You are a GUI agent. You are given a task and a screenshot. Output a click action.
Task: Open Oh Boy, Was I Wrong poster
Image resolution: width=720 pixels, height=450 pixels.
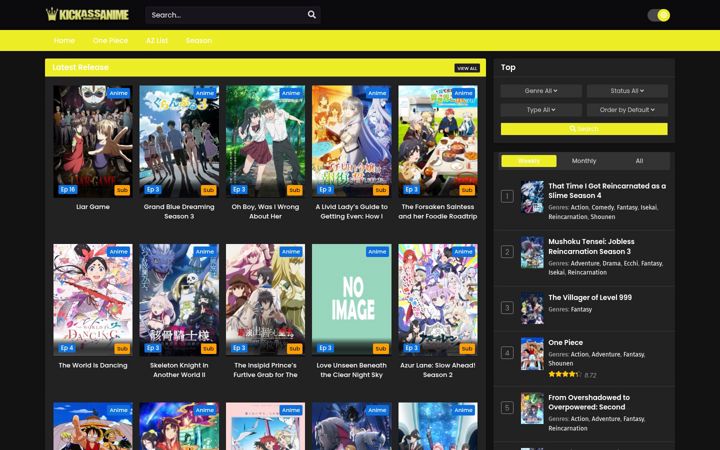point(265,141)
